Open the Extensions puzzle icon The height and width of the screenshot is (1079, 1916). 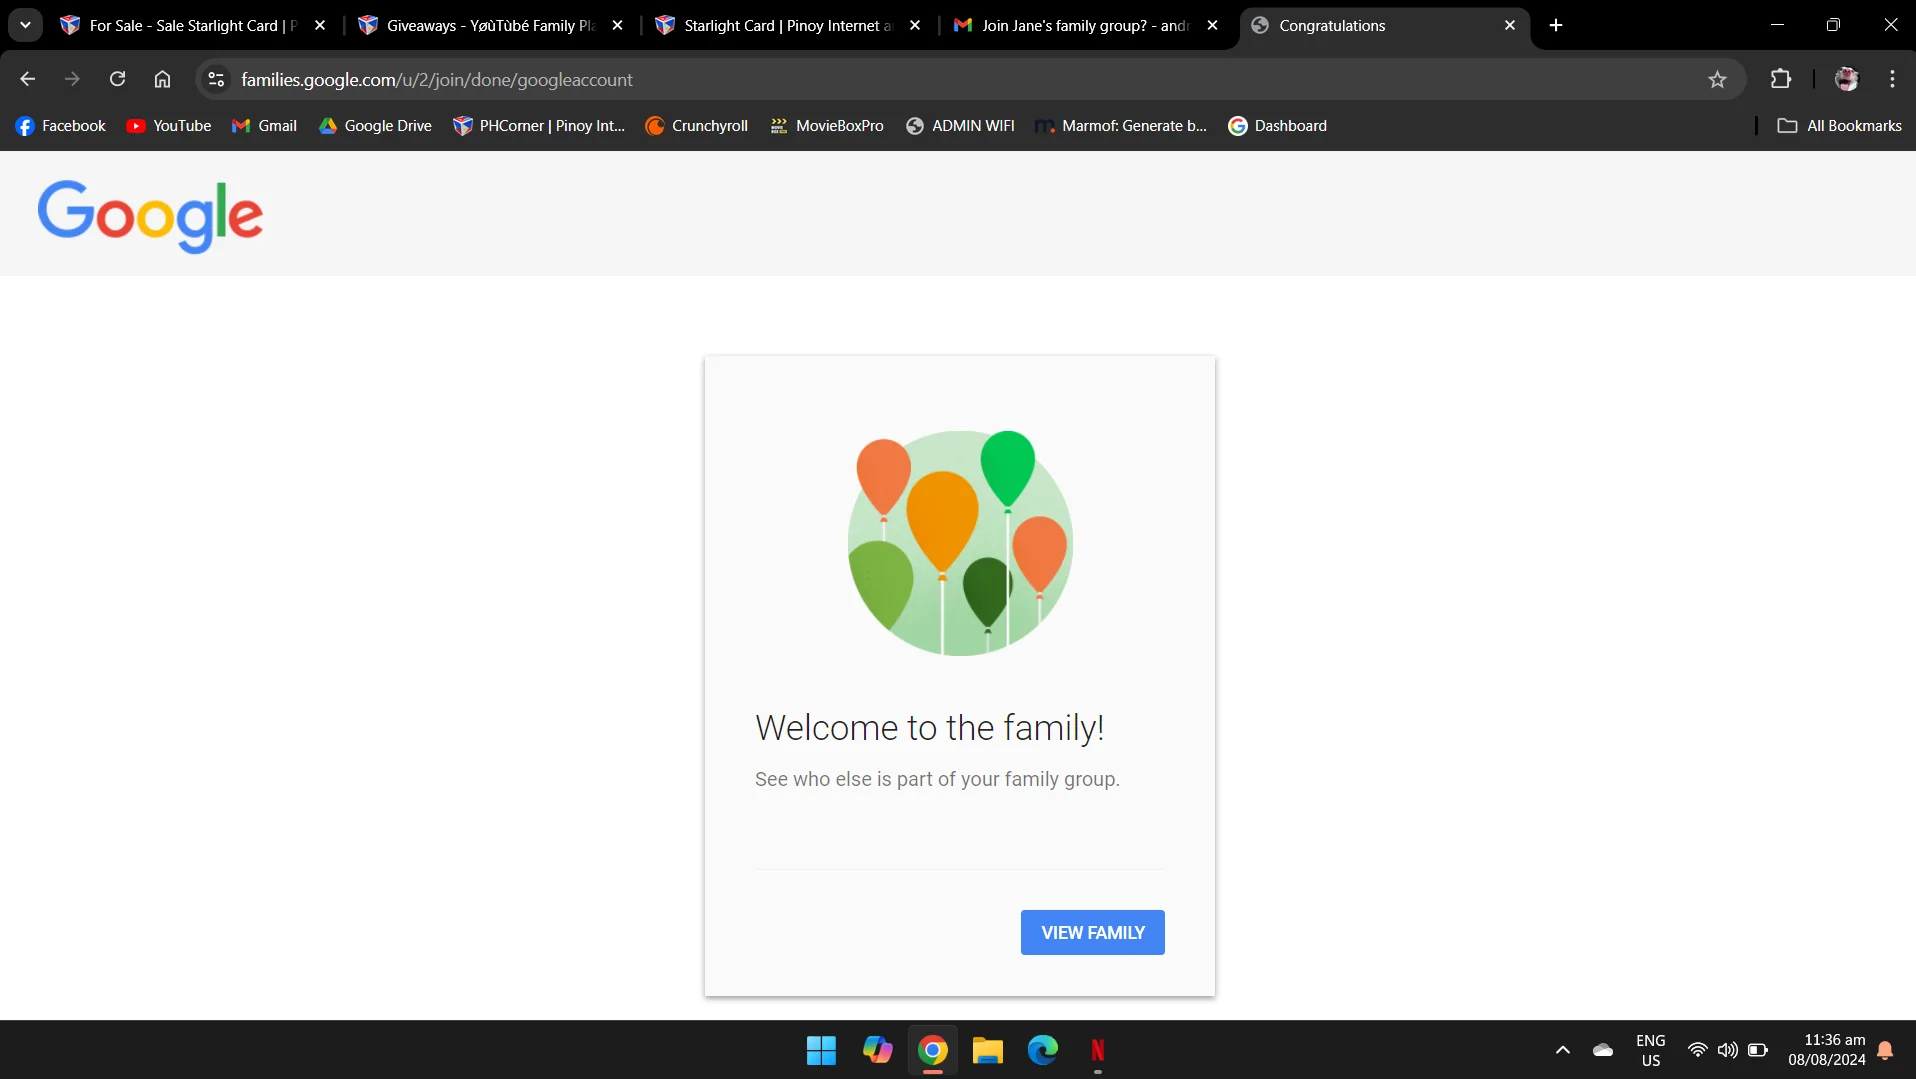(1781, 79)
